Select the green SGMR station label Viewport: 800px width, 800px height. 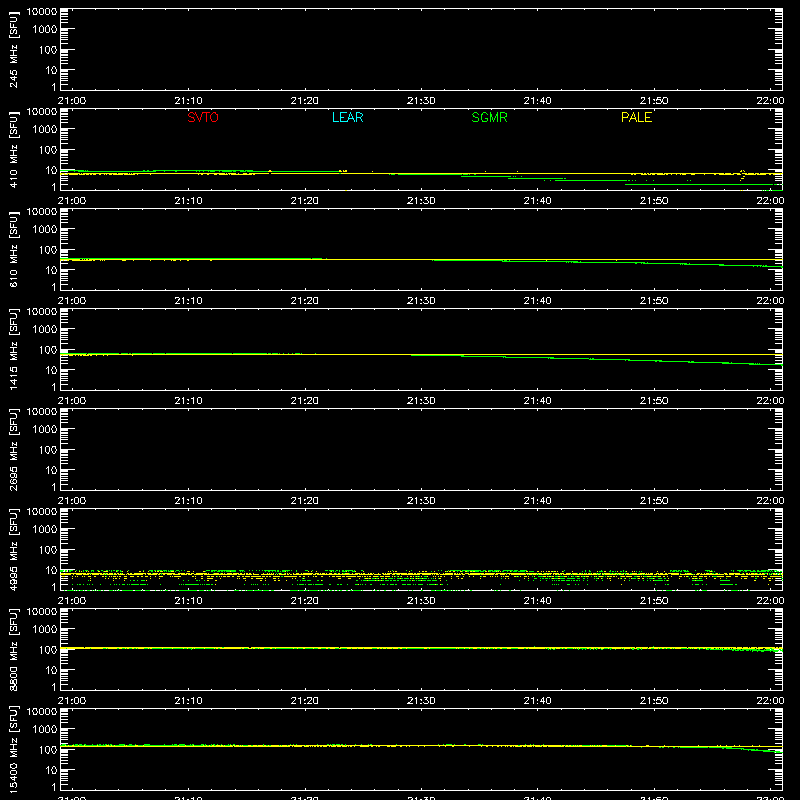click(x=489, y=117)
